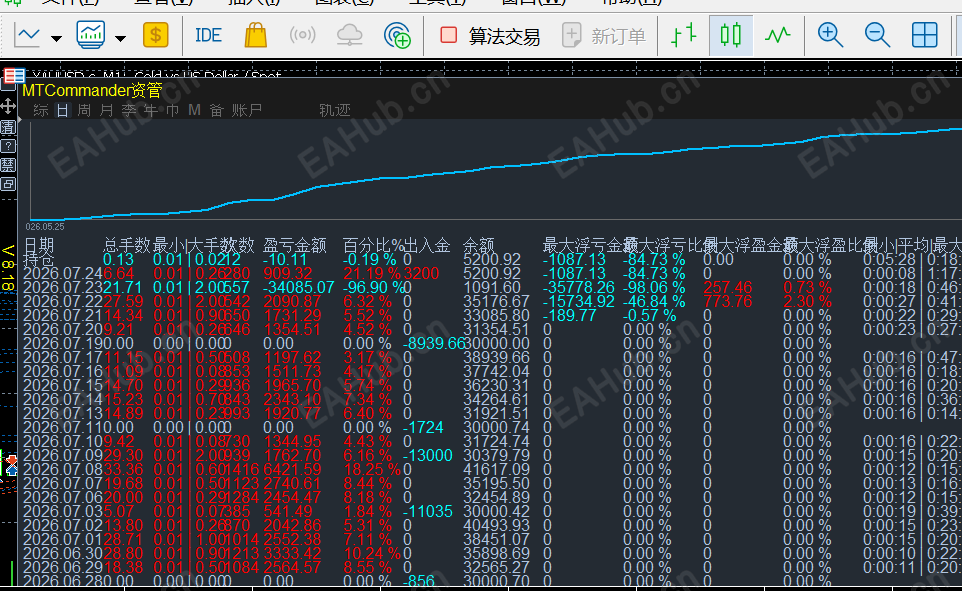Click the 出入金 column header

pyautogui.click(x=427, y=246)
